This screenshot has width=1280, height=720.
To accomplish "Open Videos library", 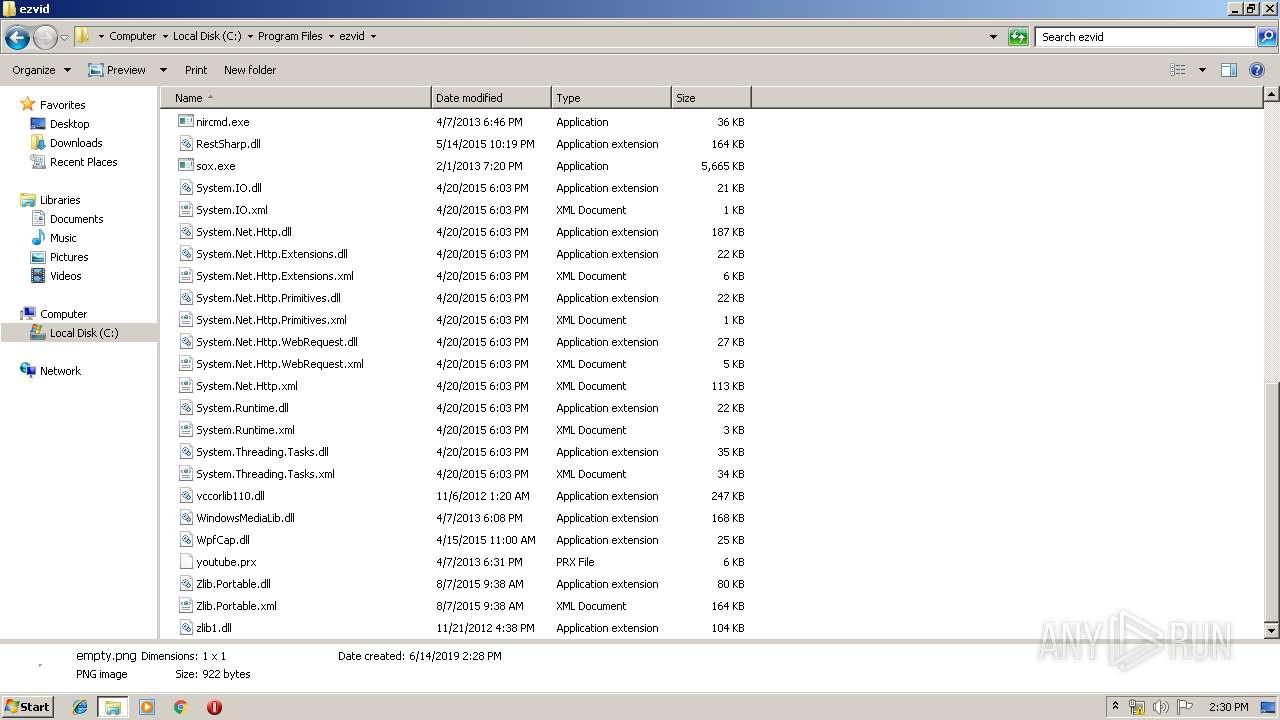I will pos(65,276).
